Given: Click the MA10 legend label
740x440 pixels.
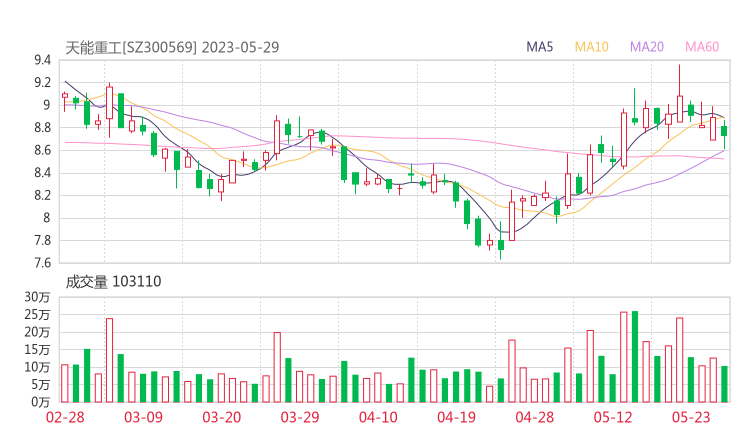Looking at the screenshot, I should [x=591, y=47].
